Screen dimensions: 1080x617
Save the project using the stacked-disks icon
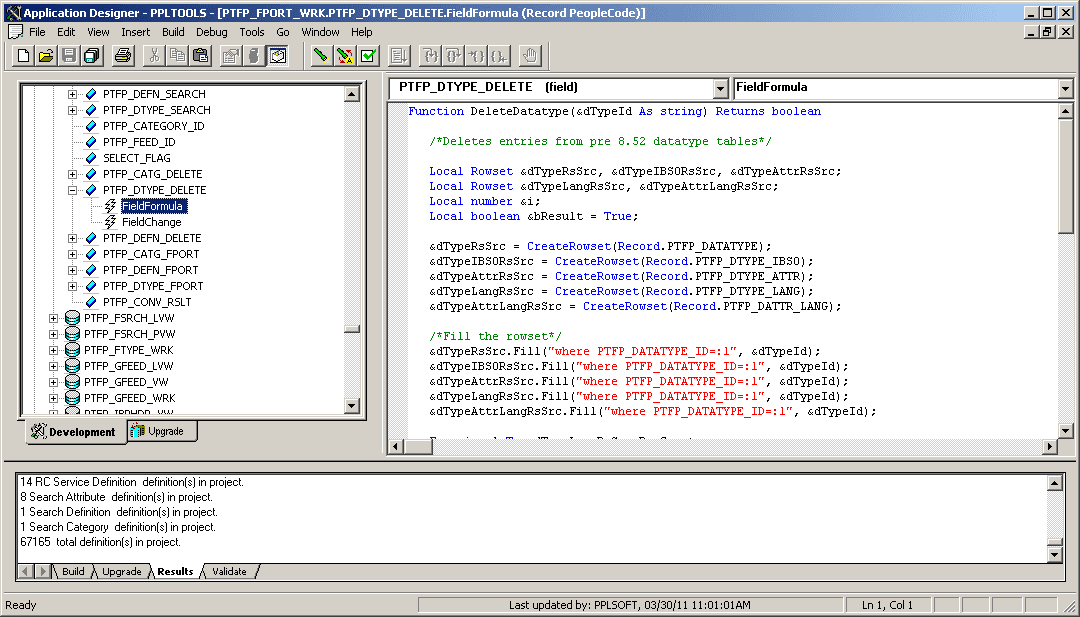click(91, 55)
